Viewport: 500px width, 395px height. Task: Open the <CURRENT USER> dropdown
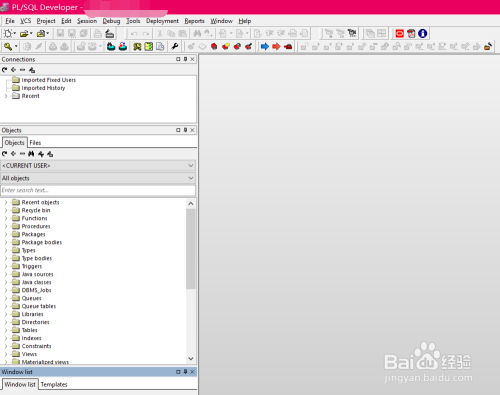(191, 166)
